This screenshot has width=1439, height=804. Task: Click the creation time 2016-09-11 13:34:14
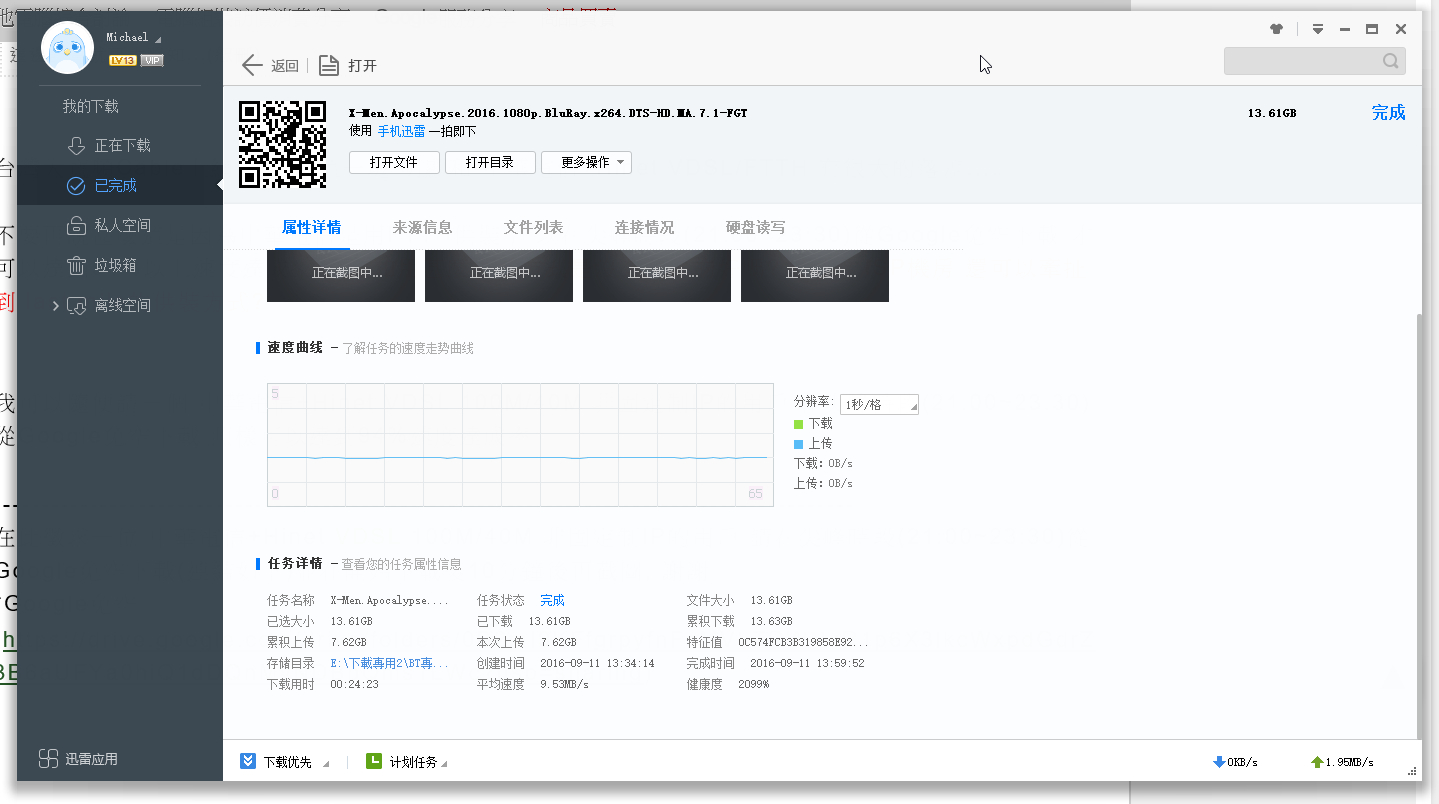click(x=597, y=663)
